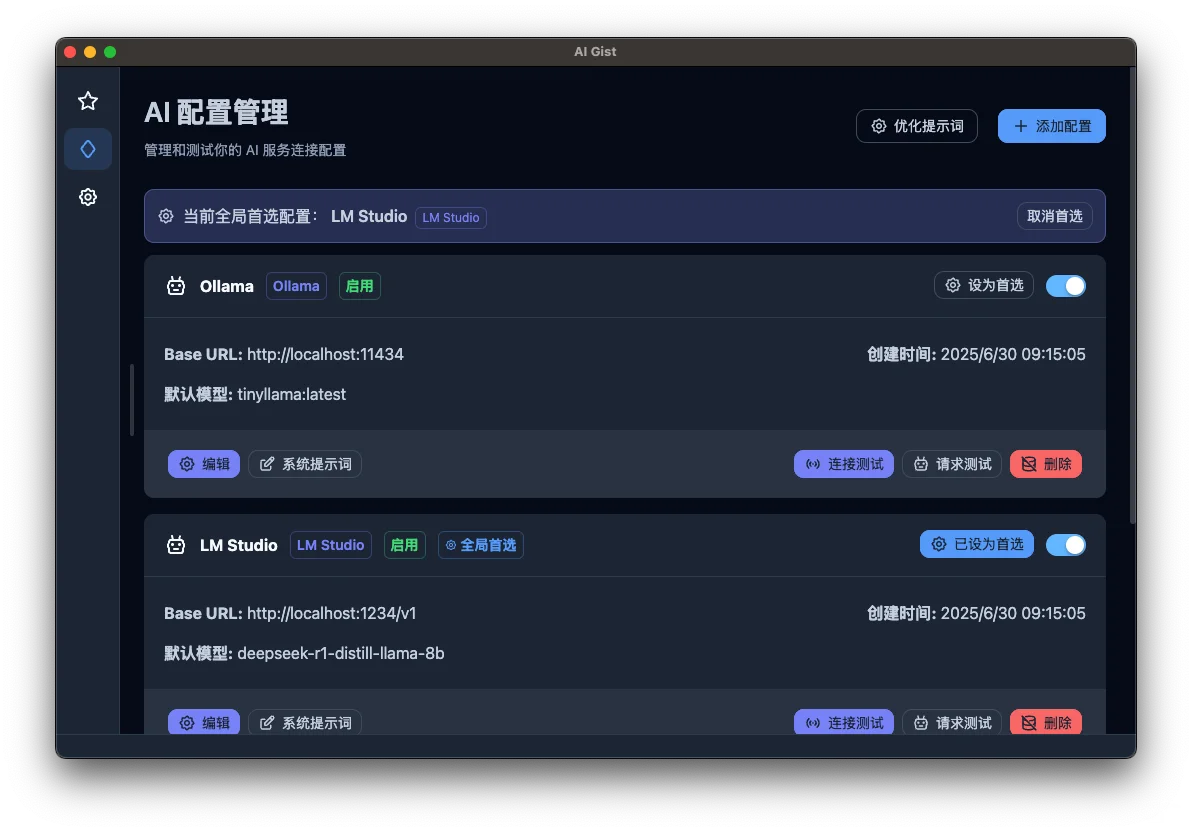Screen dimensions: 1192x832
Task: Open the AI config diamond icon in sidebar
Action: pos(88,148)
